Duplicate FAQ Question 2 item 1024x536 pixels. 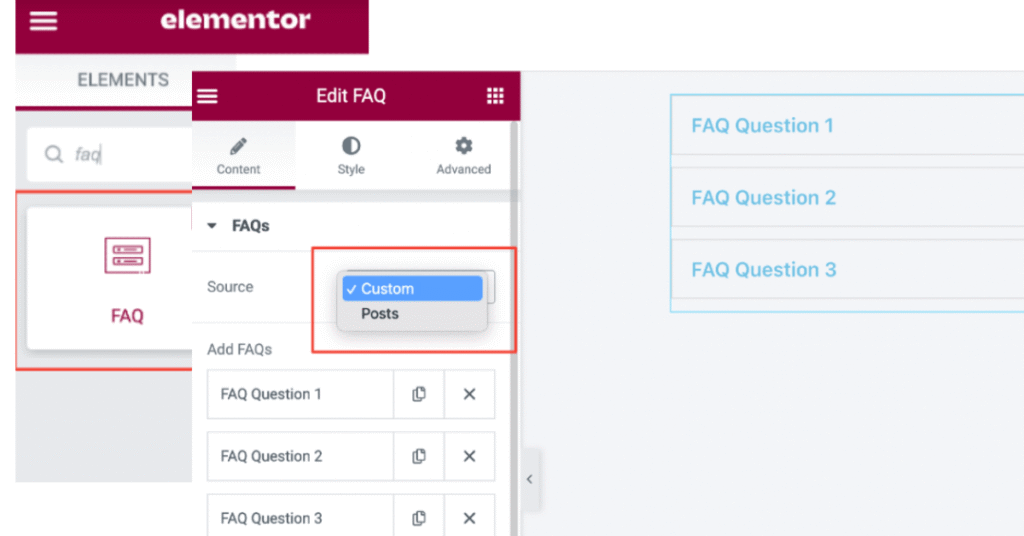point(419,456)
